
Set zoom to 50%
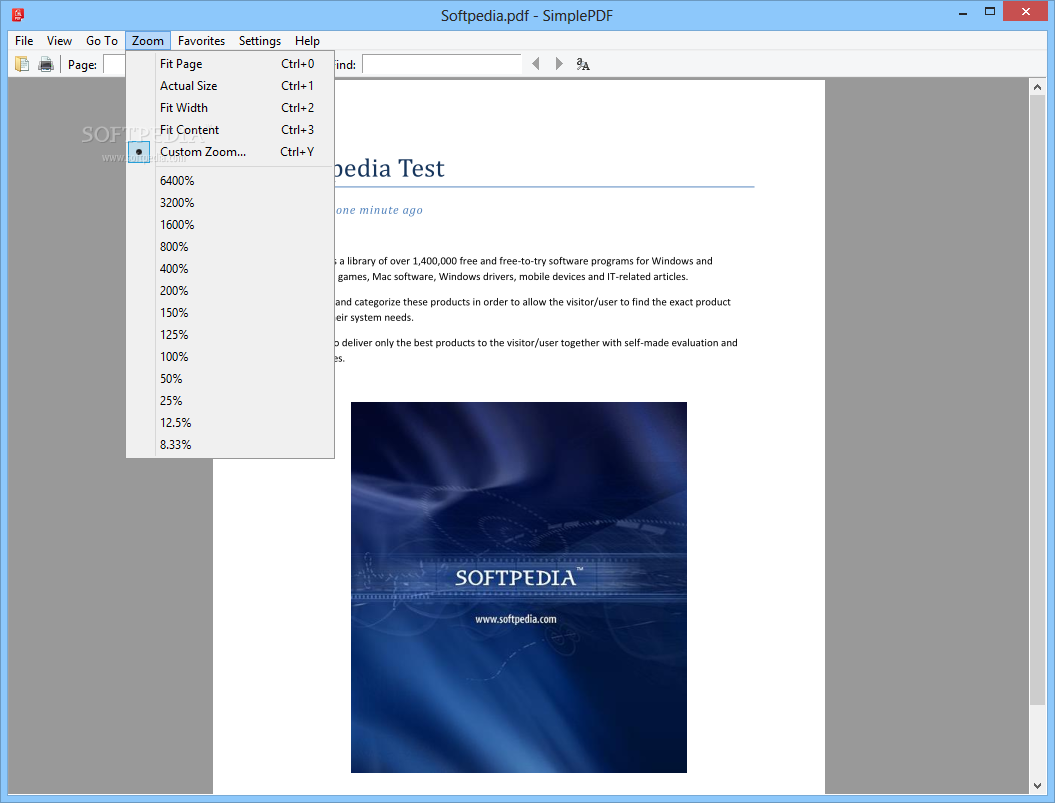[229, 379]
